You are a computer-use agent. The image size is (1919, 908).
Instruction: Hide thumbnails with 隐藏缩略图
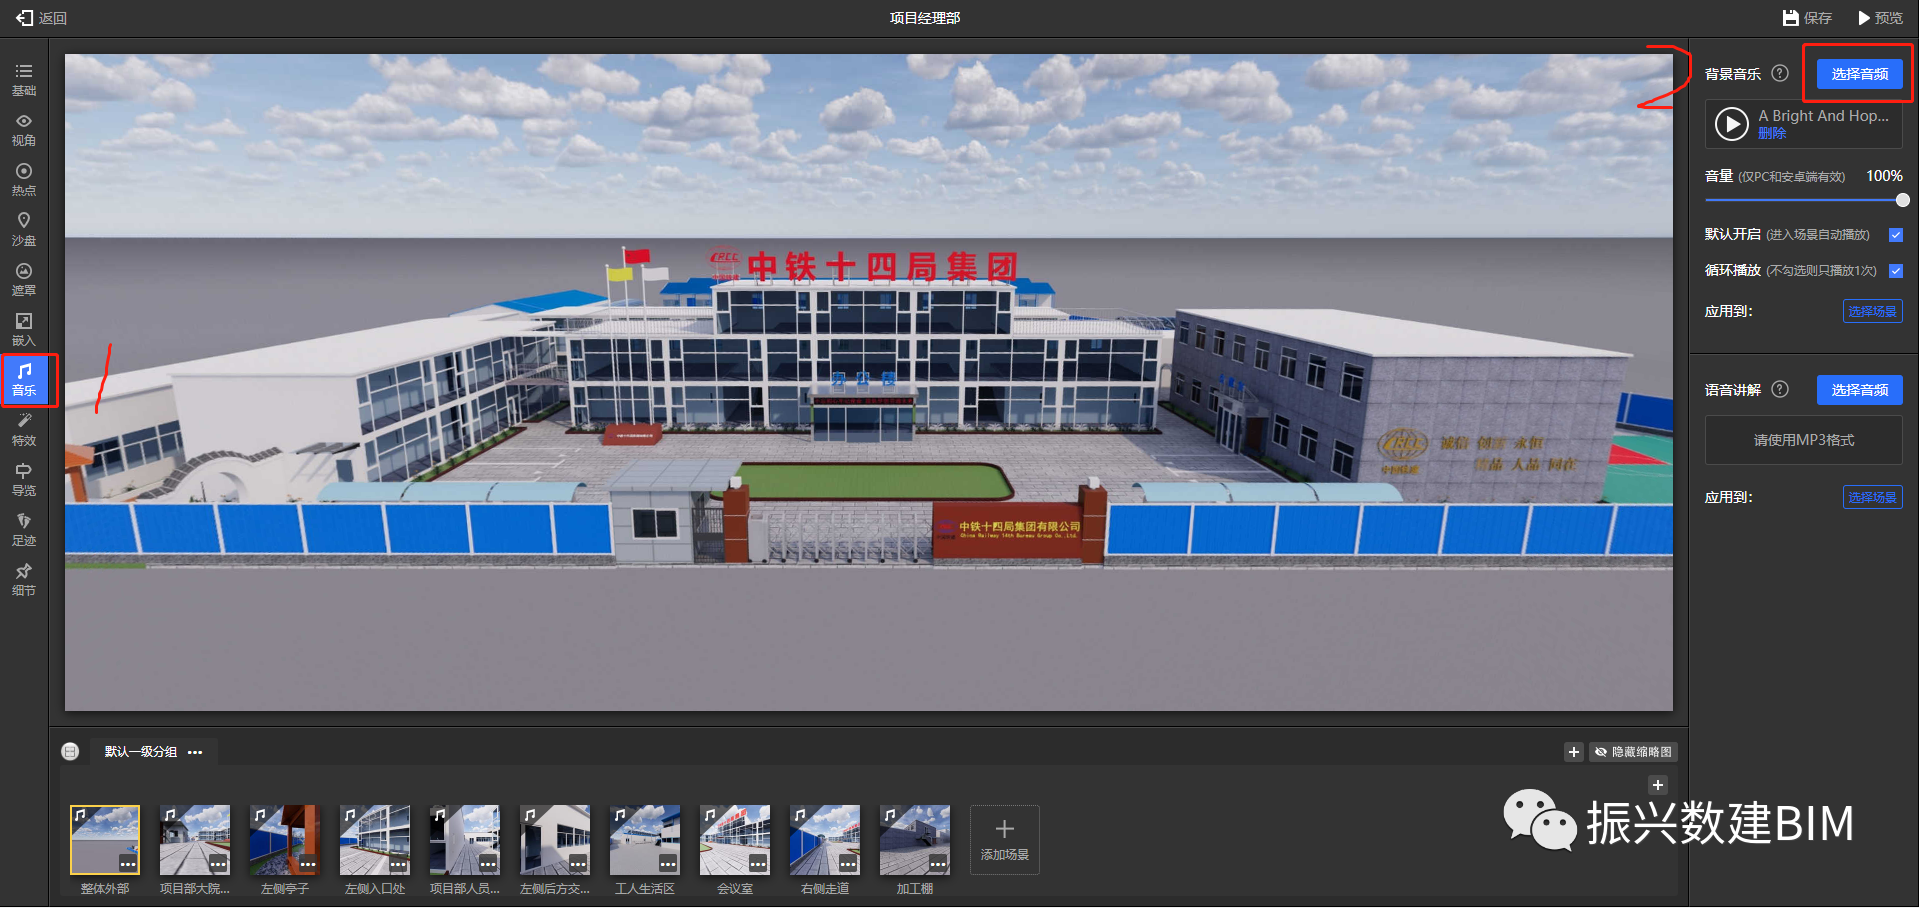click(x=1632, y=752)
